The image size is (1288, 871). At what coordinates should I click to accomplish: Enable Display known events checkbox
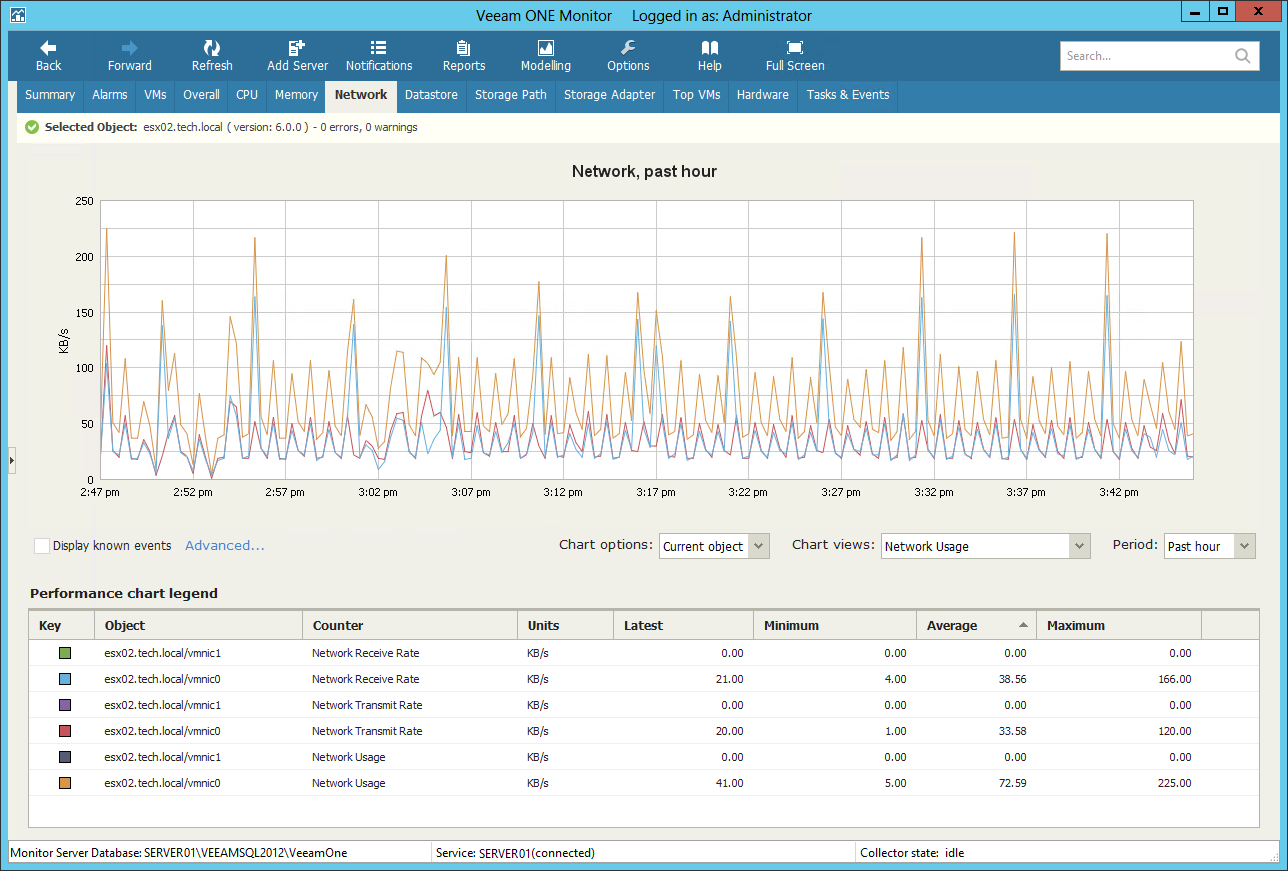[x=42, y=546]
